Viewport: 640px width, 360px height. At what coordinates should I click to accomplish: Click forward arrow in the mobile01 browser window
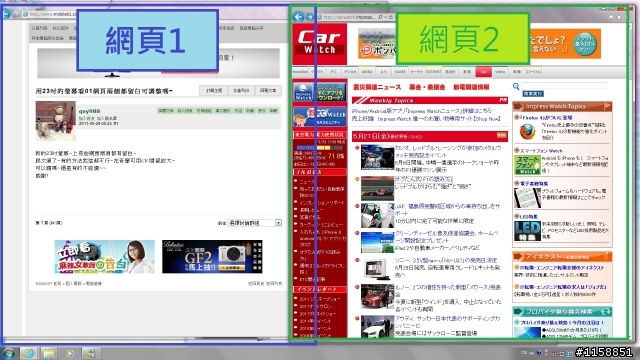(x=16, y=14)
